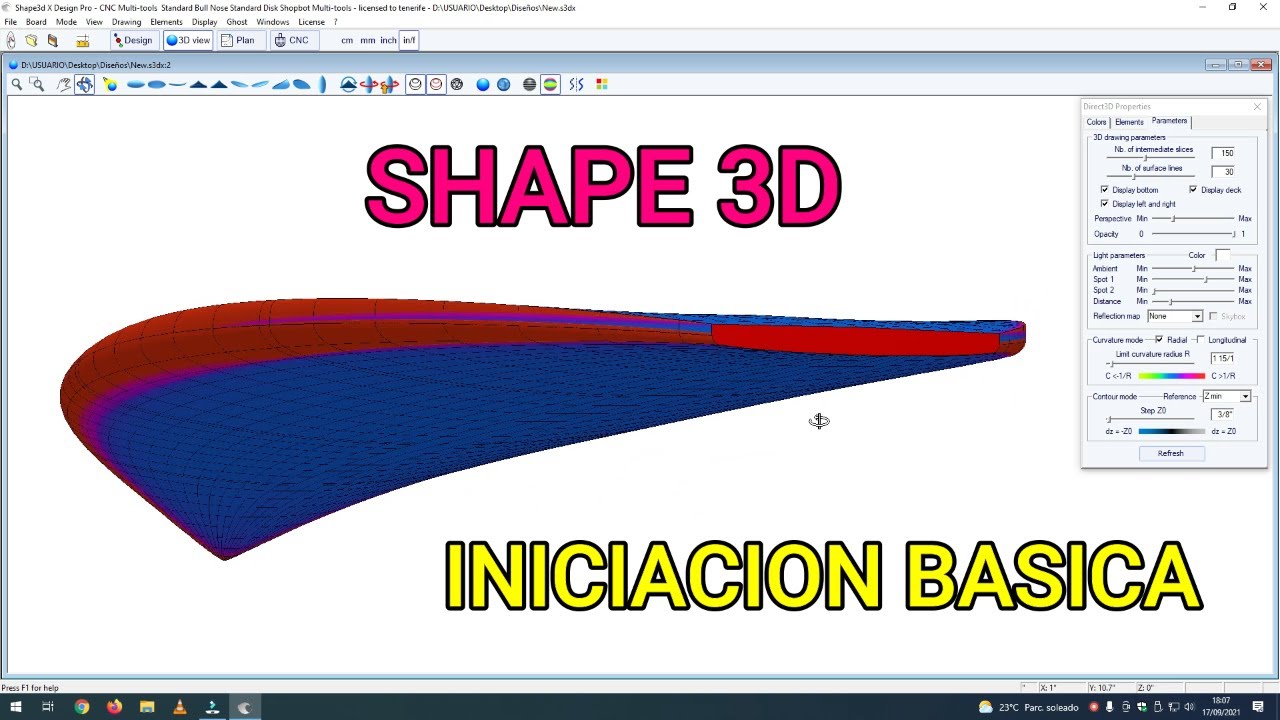Click the rainbow curvature sphere icon

pos(550,85)
